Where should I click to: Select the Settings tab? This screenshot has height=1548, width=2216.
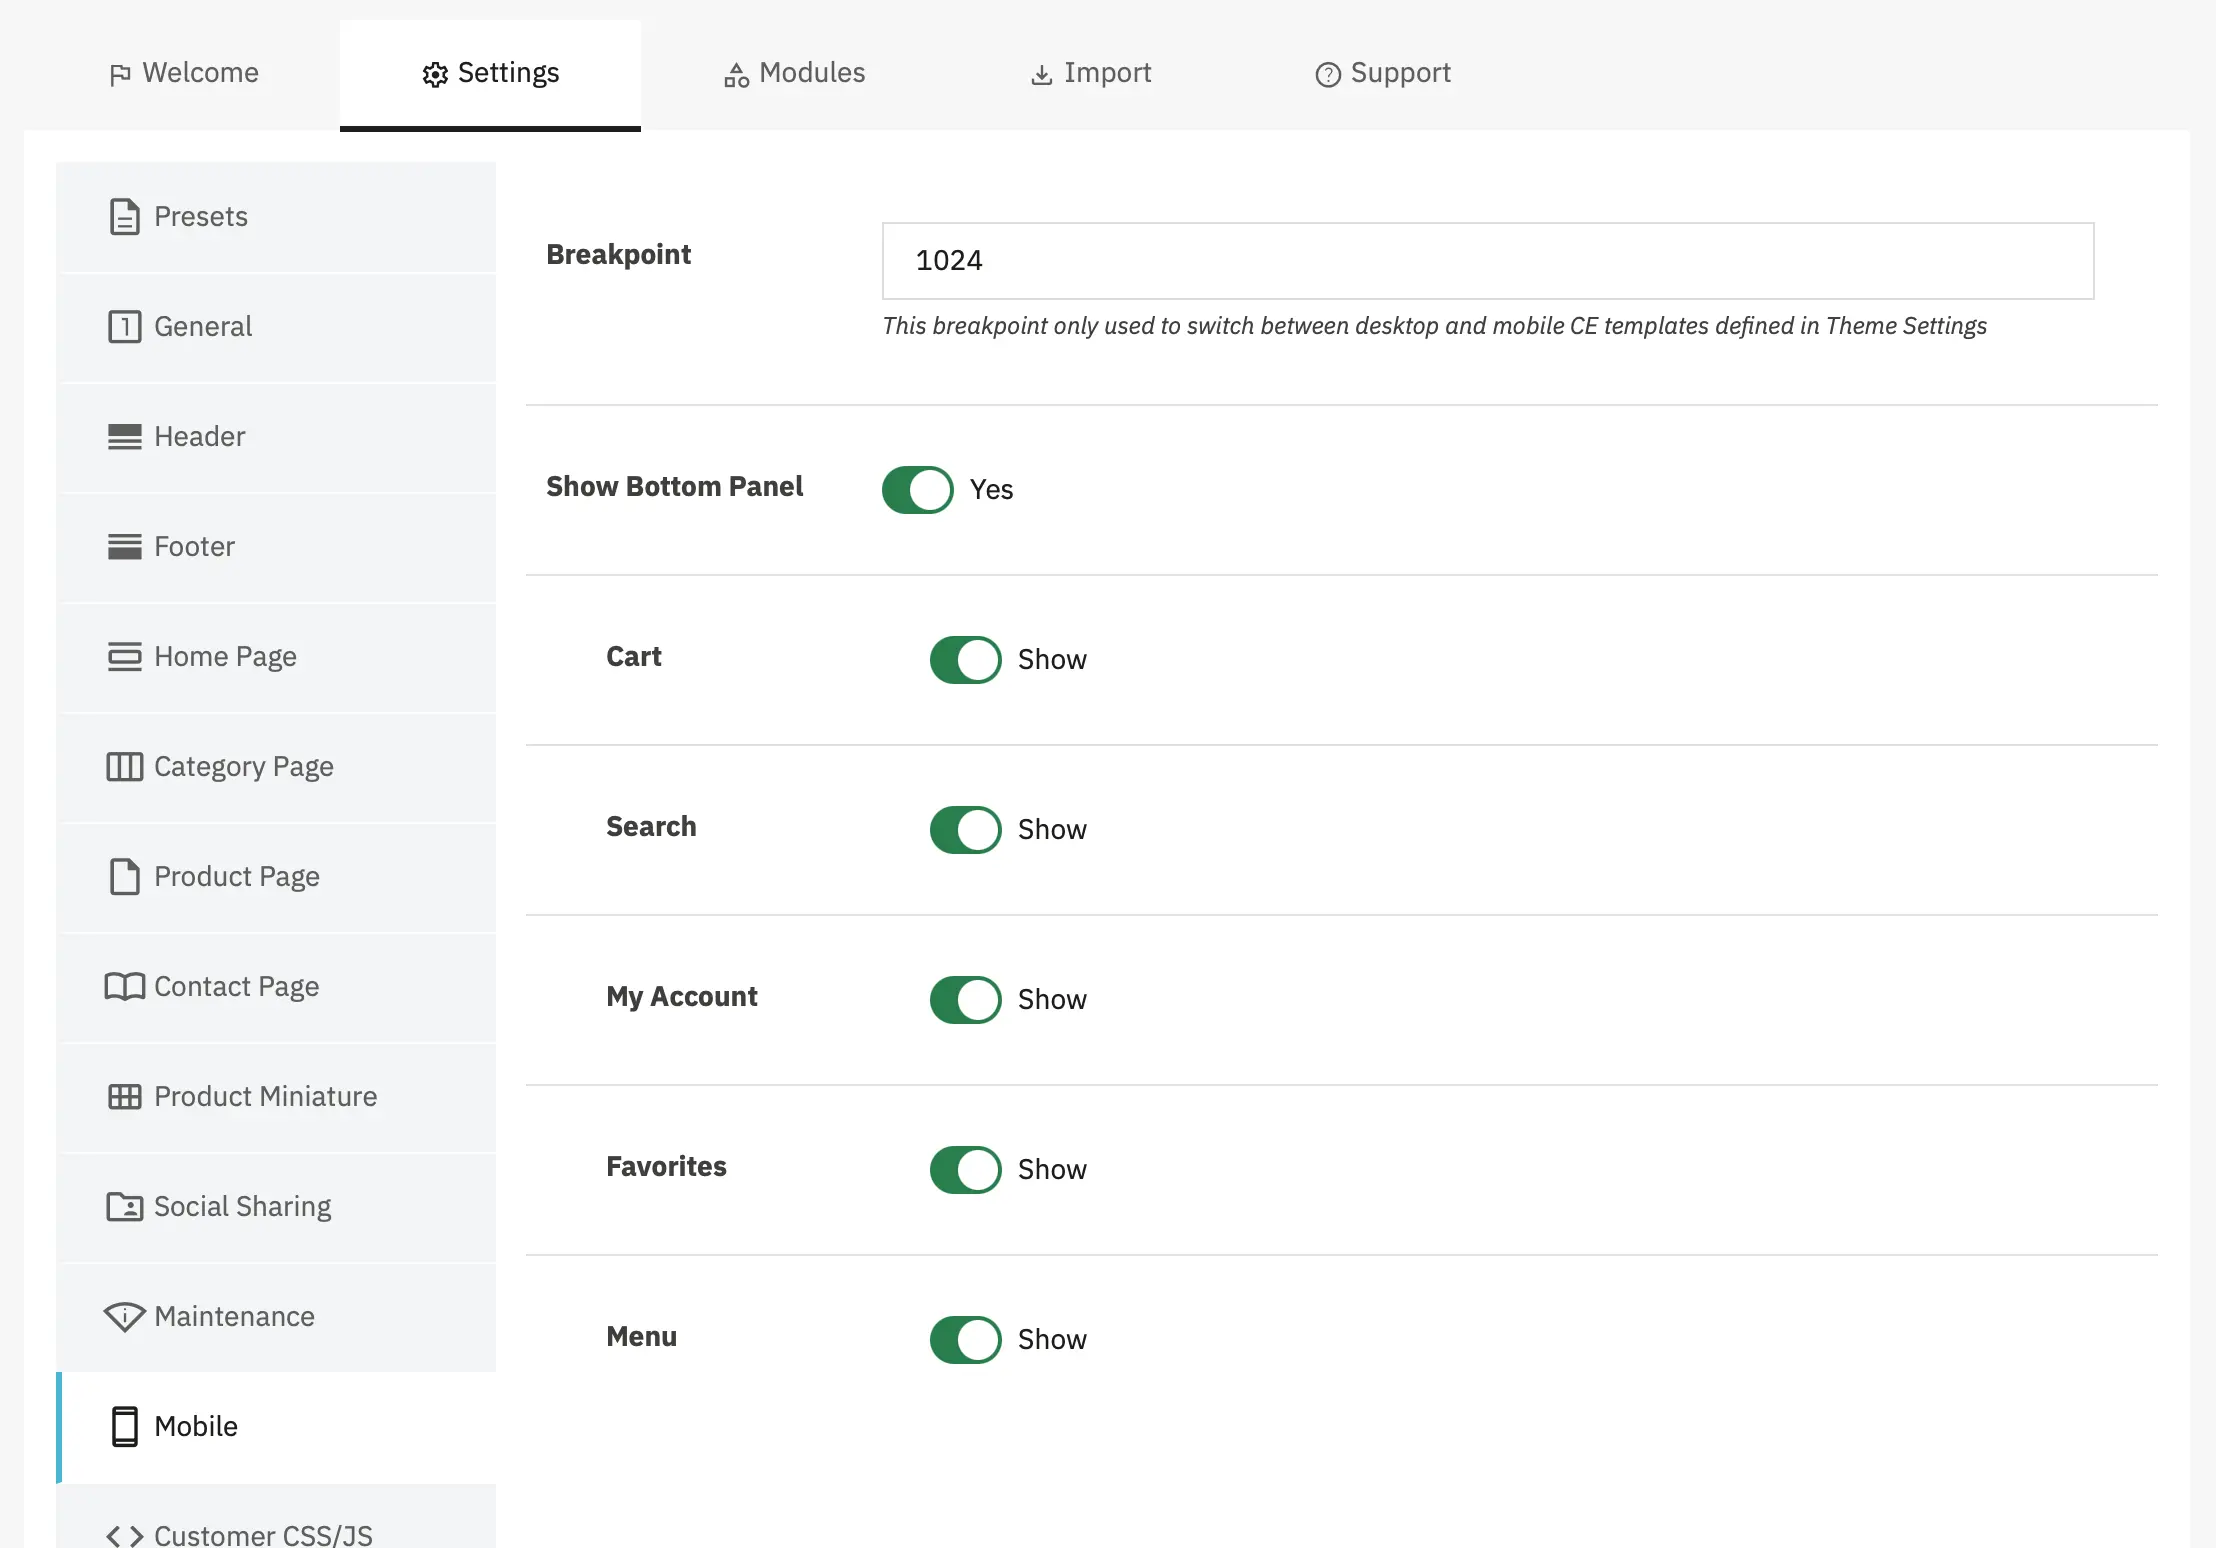tap(490, 75)
